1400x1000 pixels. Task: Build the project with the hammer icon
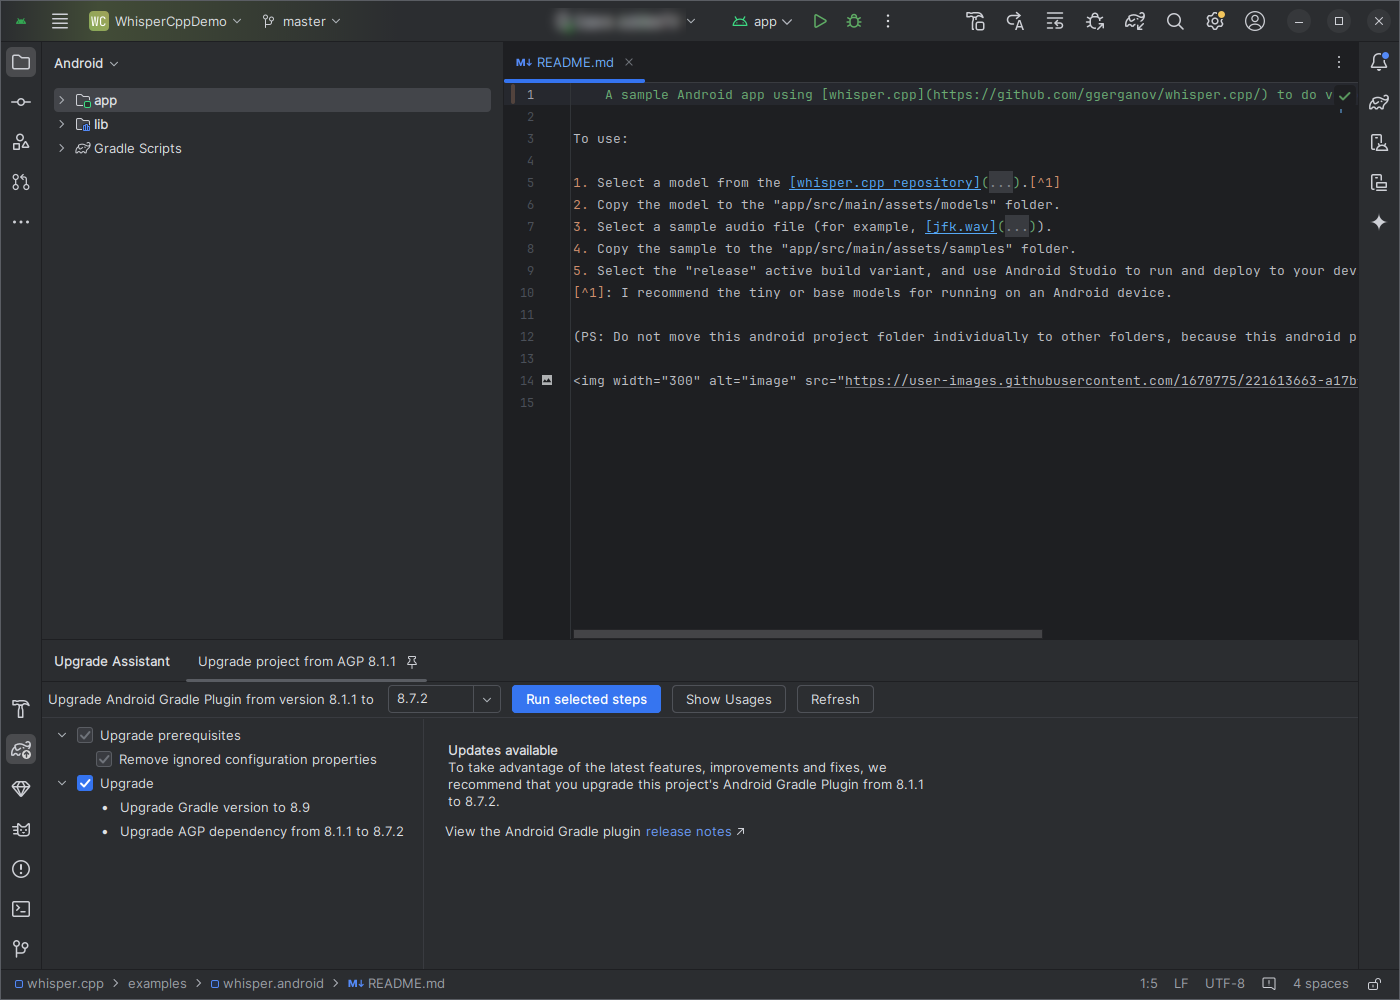975,20
